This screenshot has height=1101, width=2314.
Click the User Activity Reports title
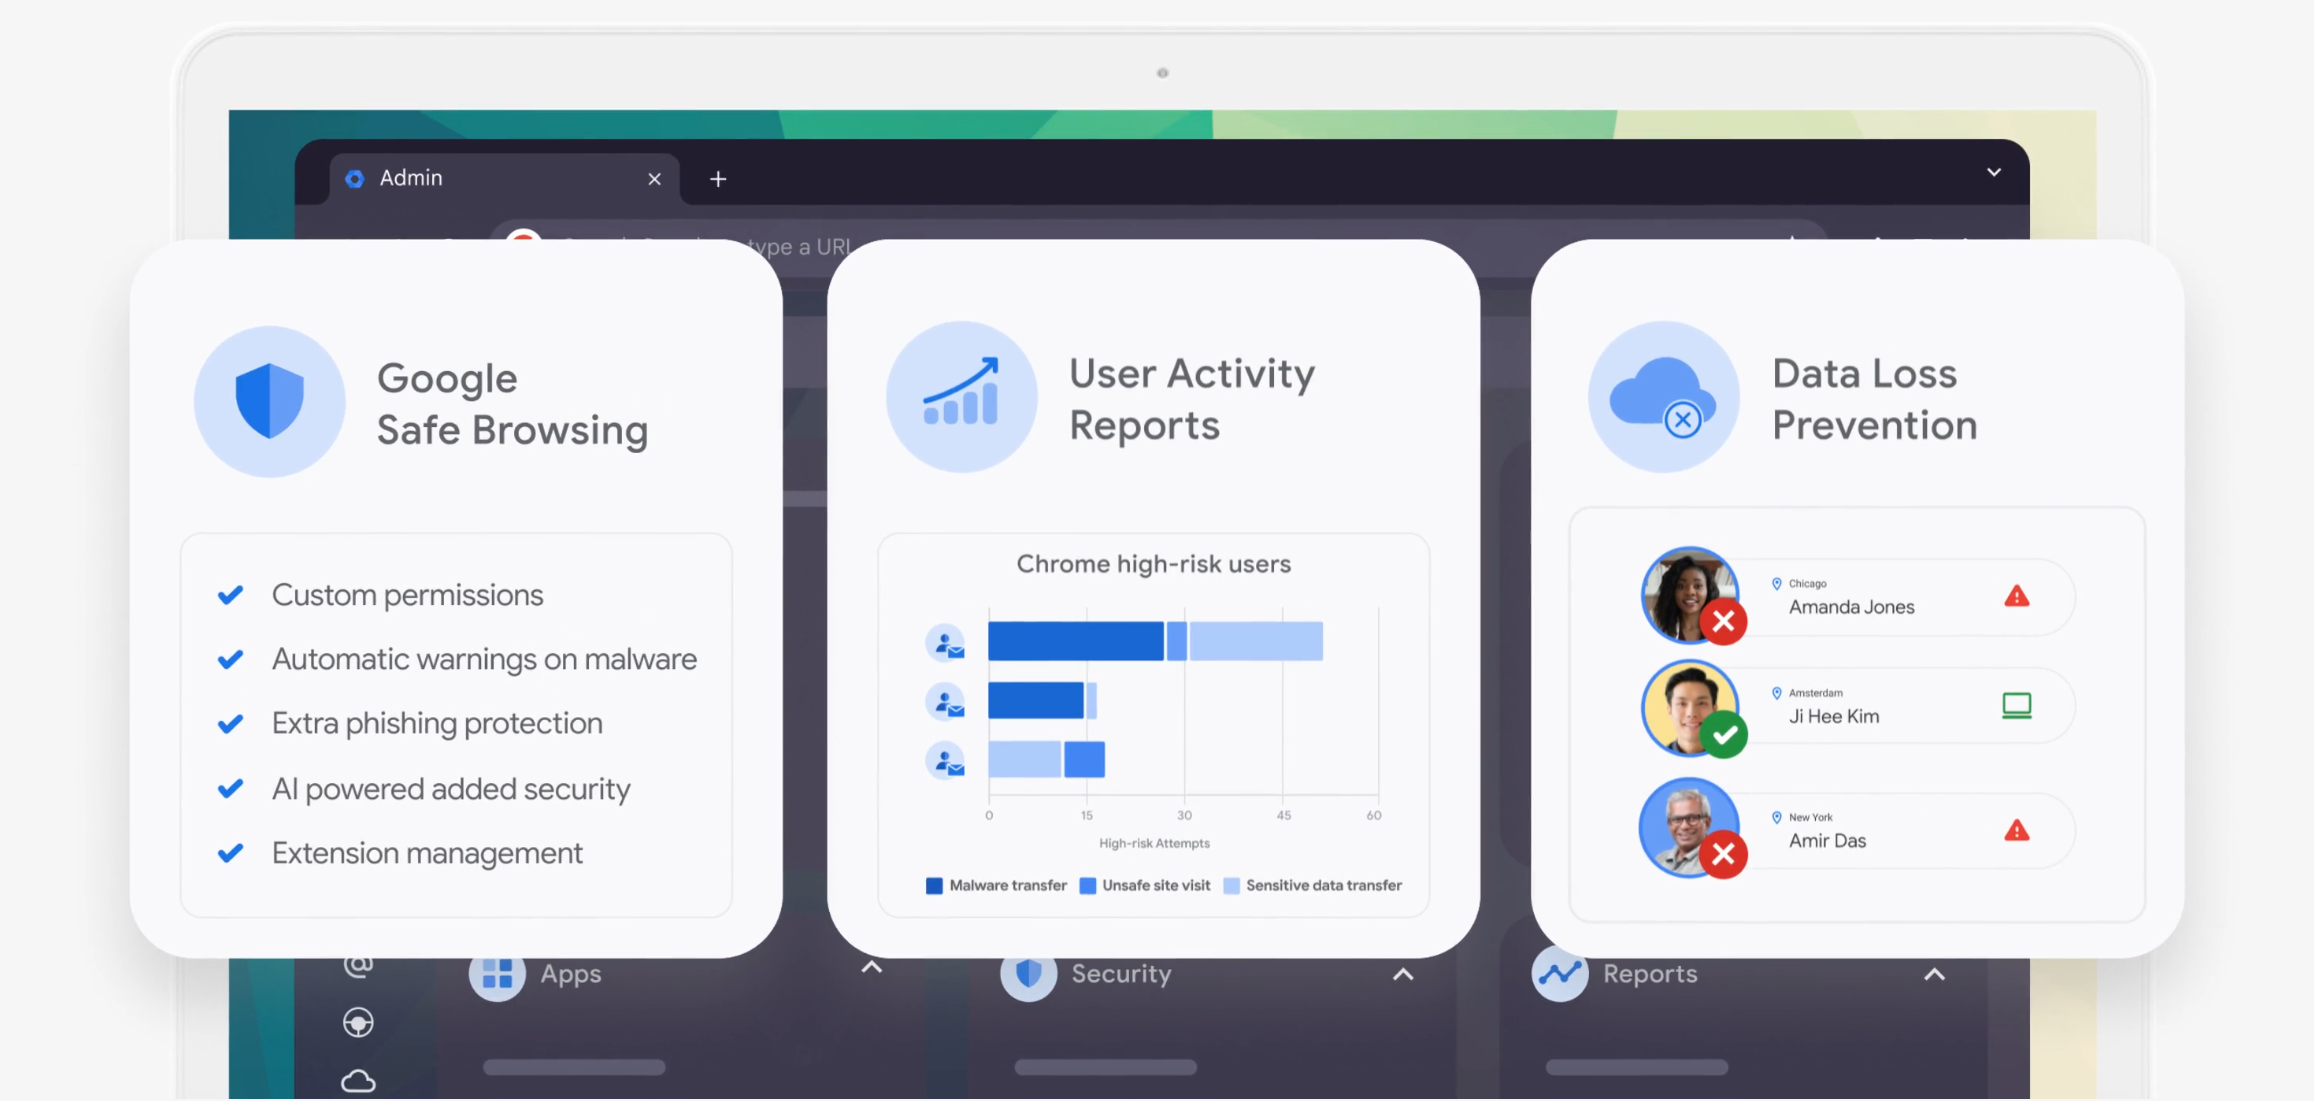tap(1192, 399)
